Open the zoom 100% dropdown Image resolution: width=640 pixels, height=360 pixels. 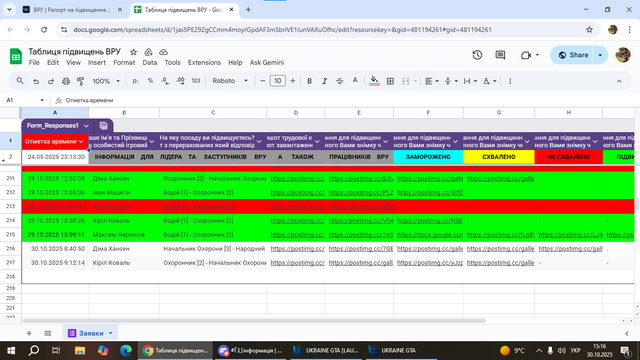(106, 81)
